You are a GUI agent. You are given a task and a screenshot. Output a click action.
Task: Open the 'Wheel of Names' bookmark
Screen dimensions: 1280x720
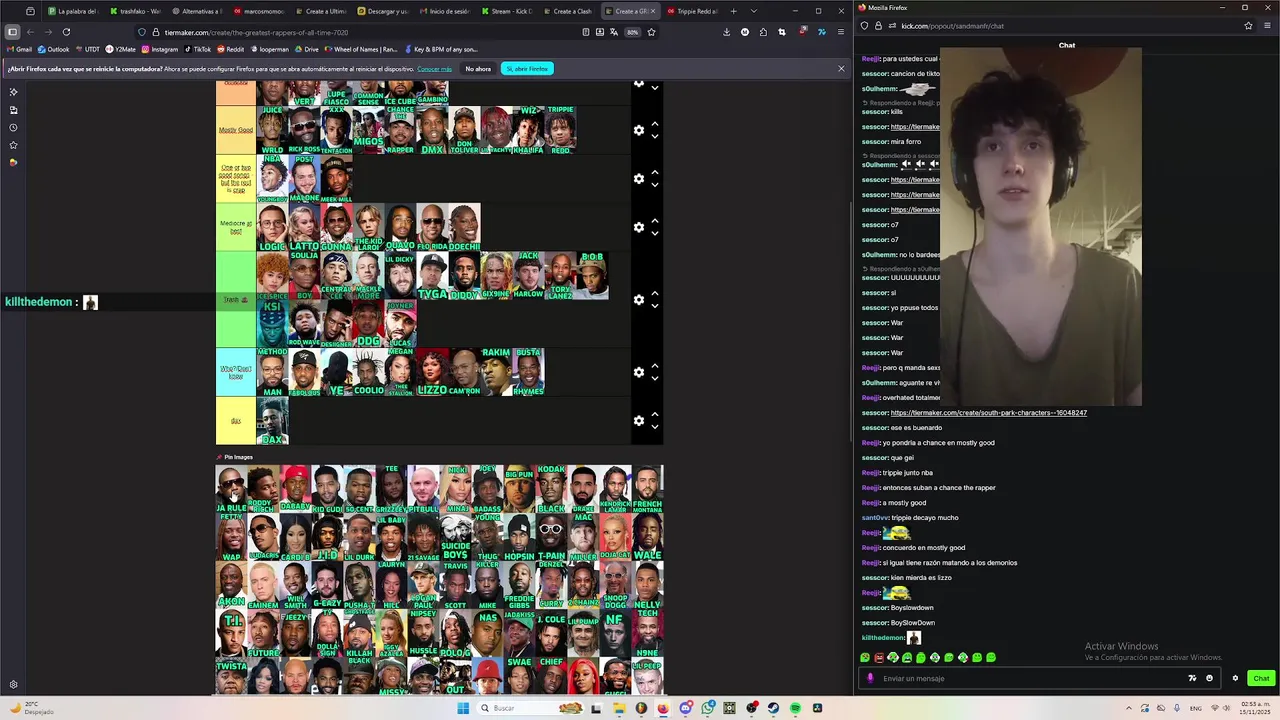pyautogui.click(x=363, y=49)
